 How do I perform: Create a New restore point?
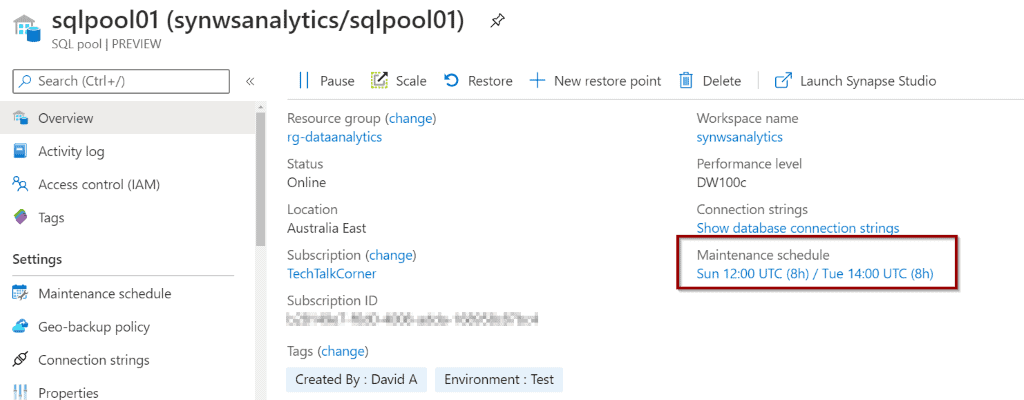click(x=595, y=81)
